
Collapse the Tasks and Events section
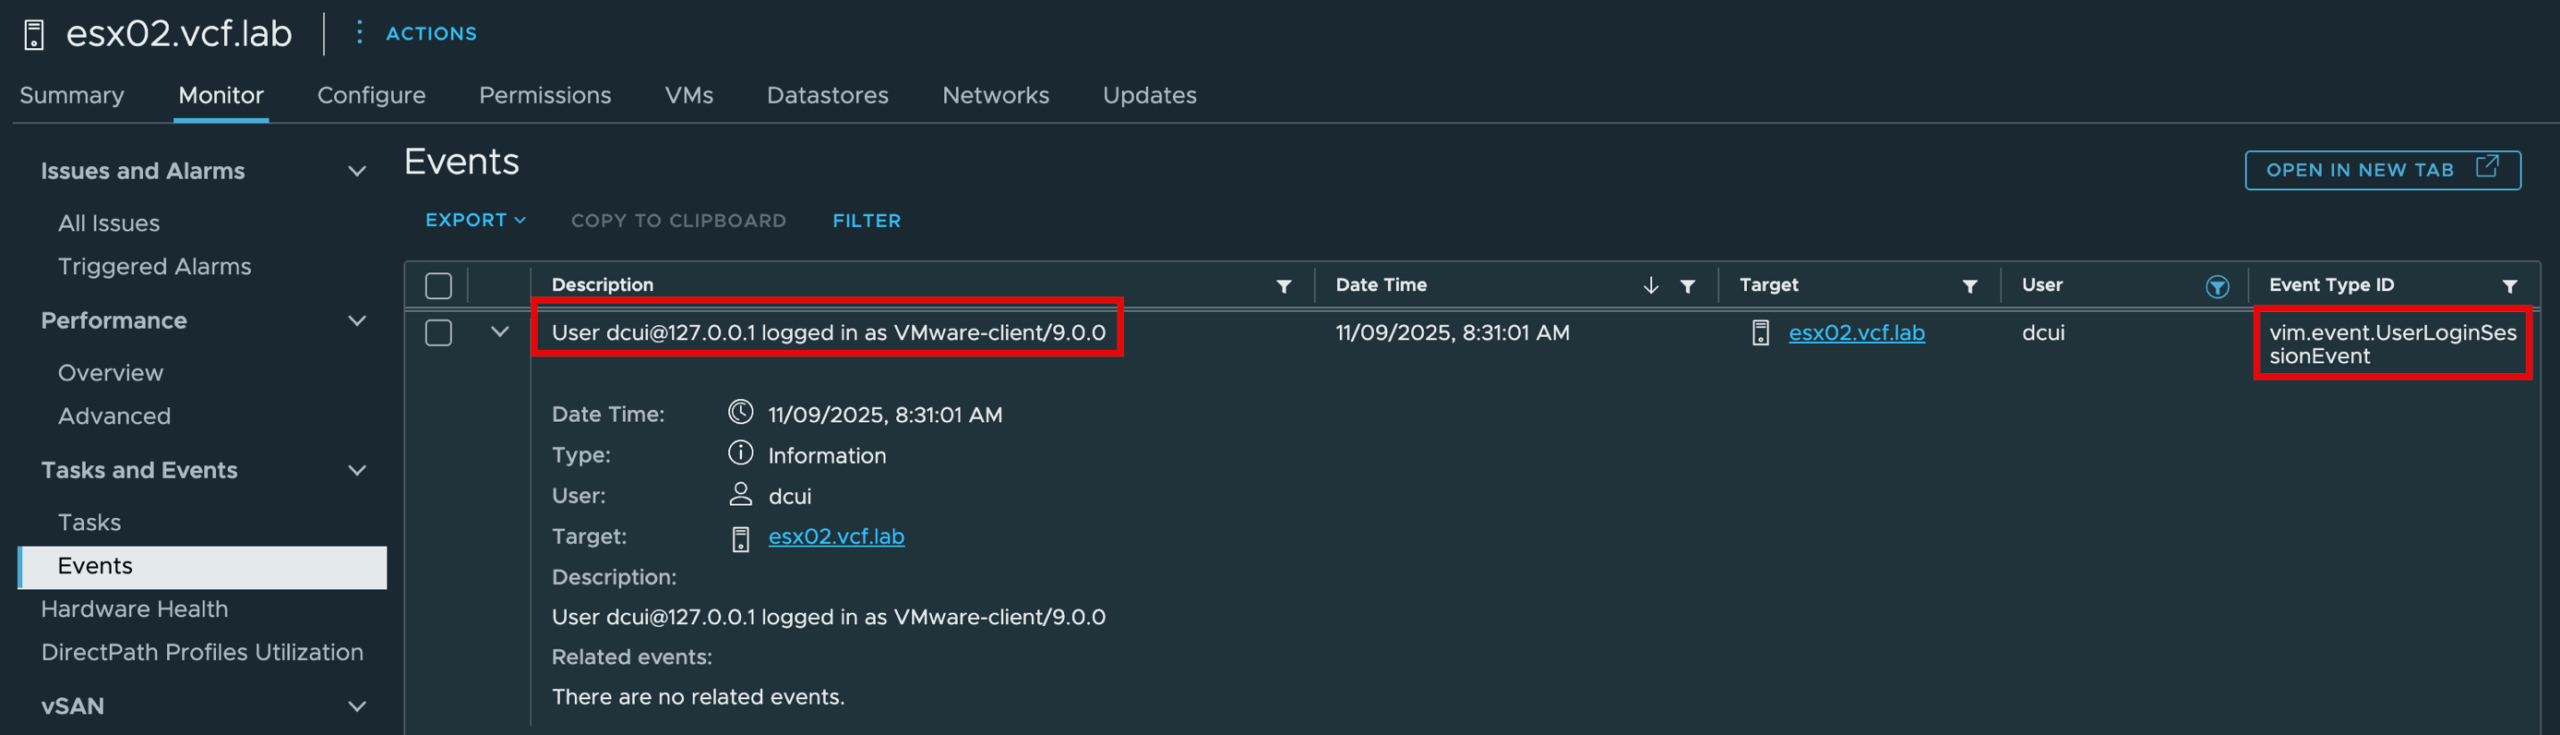tap(356, 470)
